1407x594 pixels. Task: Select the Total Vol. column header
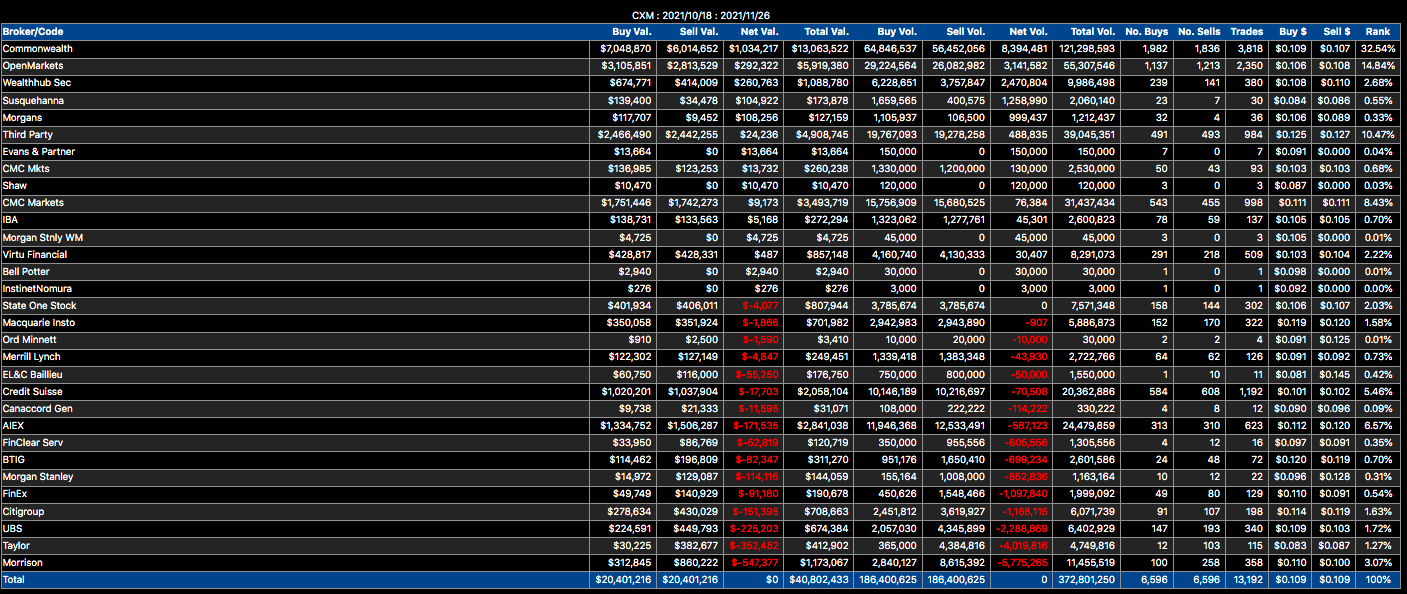[1094, 32]
